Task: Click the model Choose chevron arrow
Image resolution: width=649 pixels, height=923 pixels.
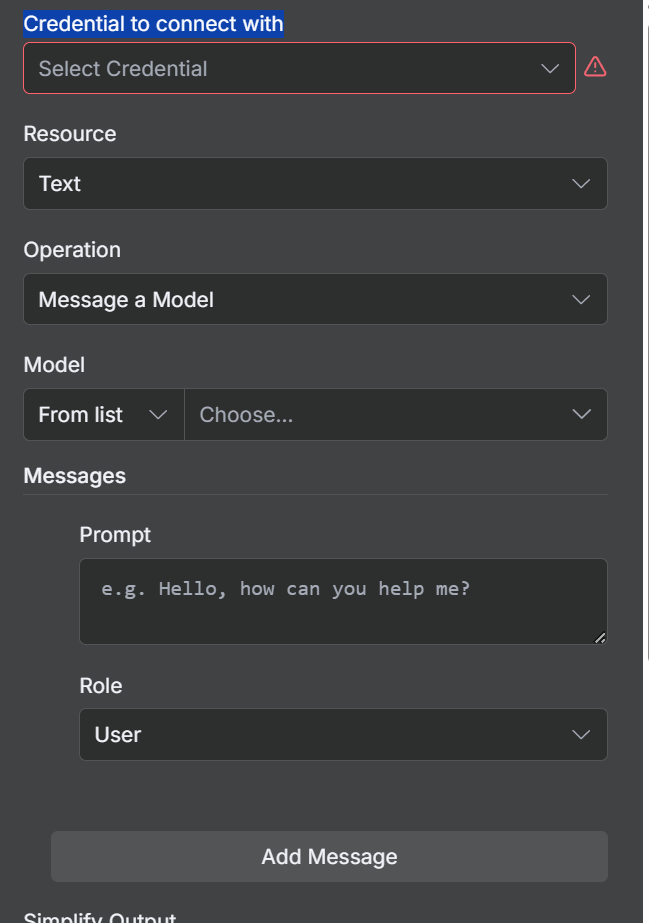Action: (581, 415)
